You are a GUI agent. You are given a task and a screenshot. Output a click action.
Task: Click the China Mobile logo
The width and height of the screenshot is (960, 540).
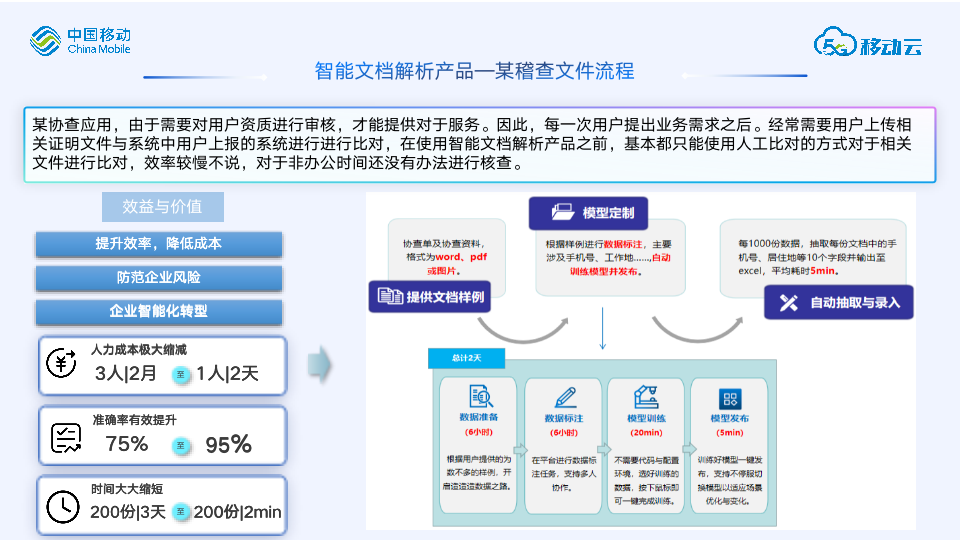[x=80, y=41]
